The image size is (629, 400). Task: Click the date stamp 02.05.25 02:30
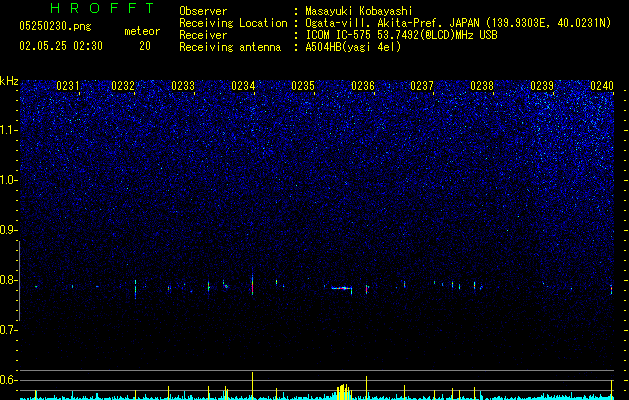(x=61, y=46)
